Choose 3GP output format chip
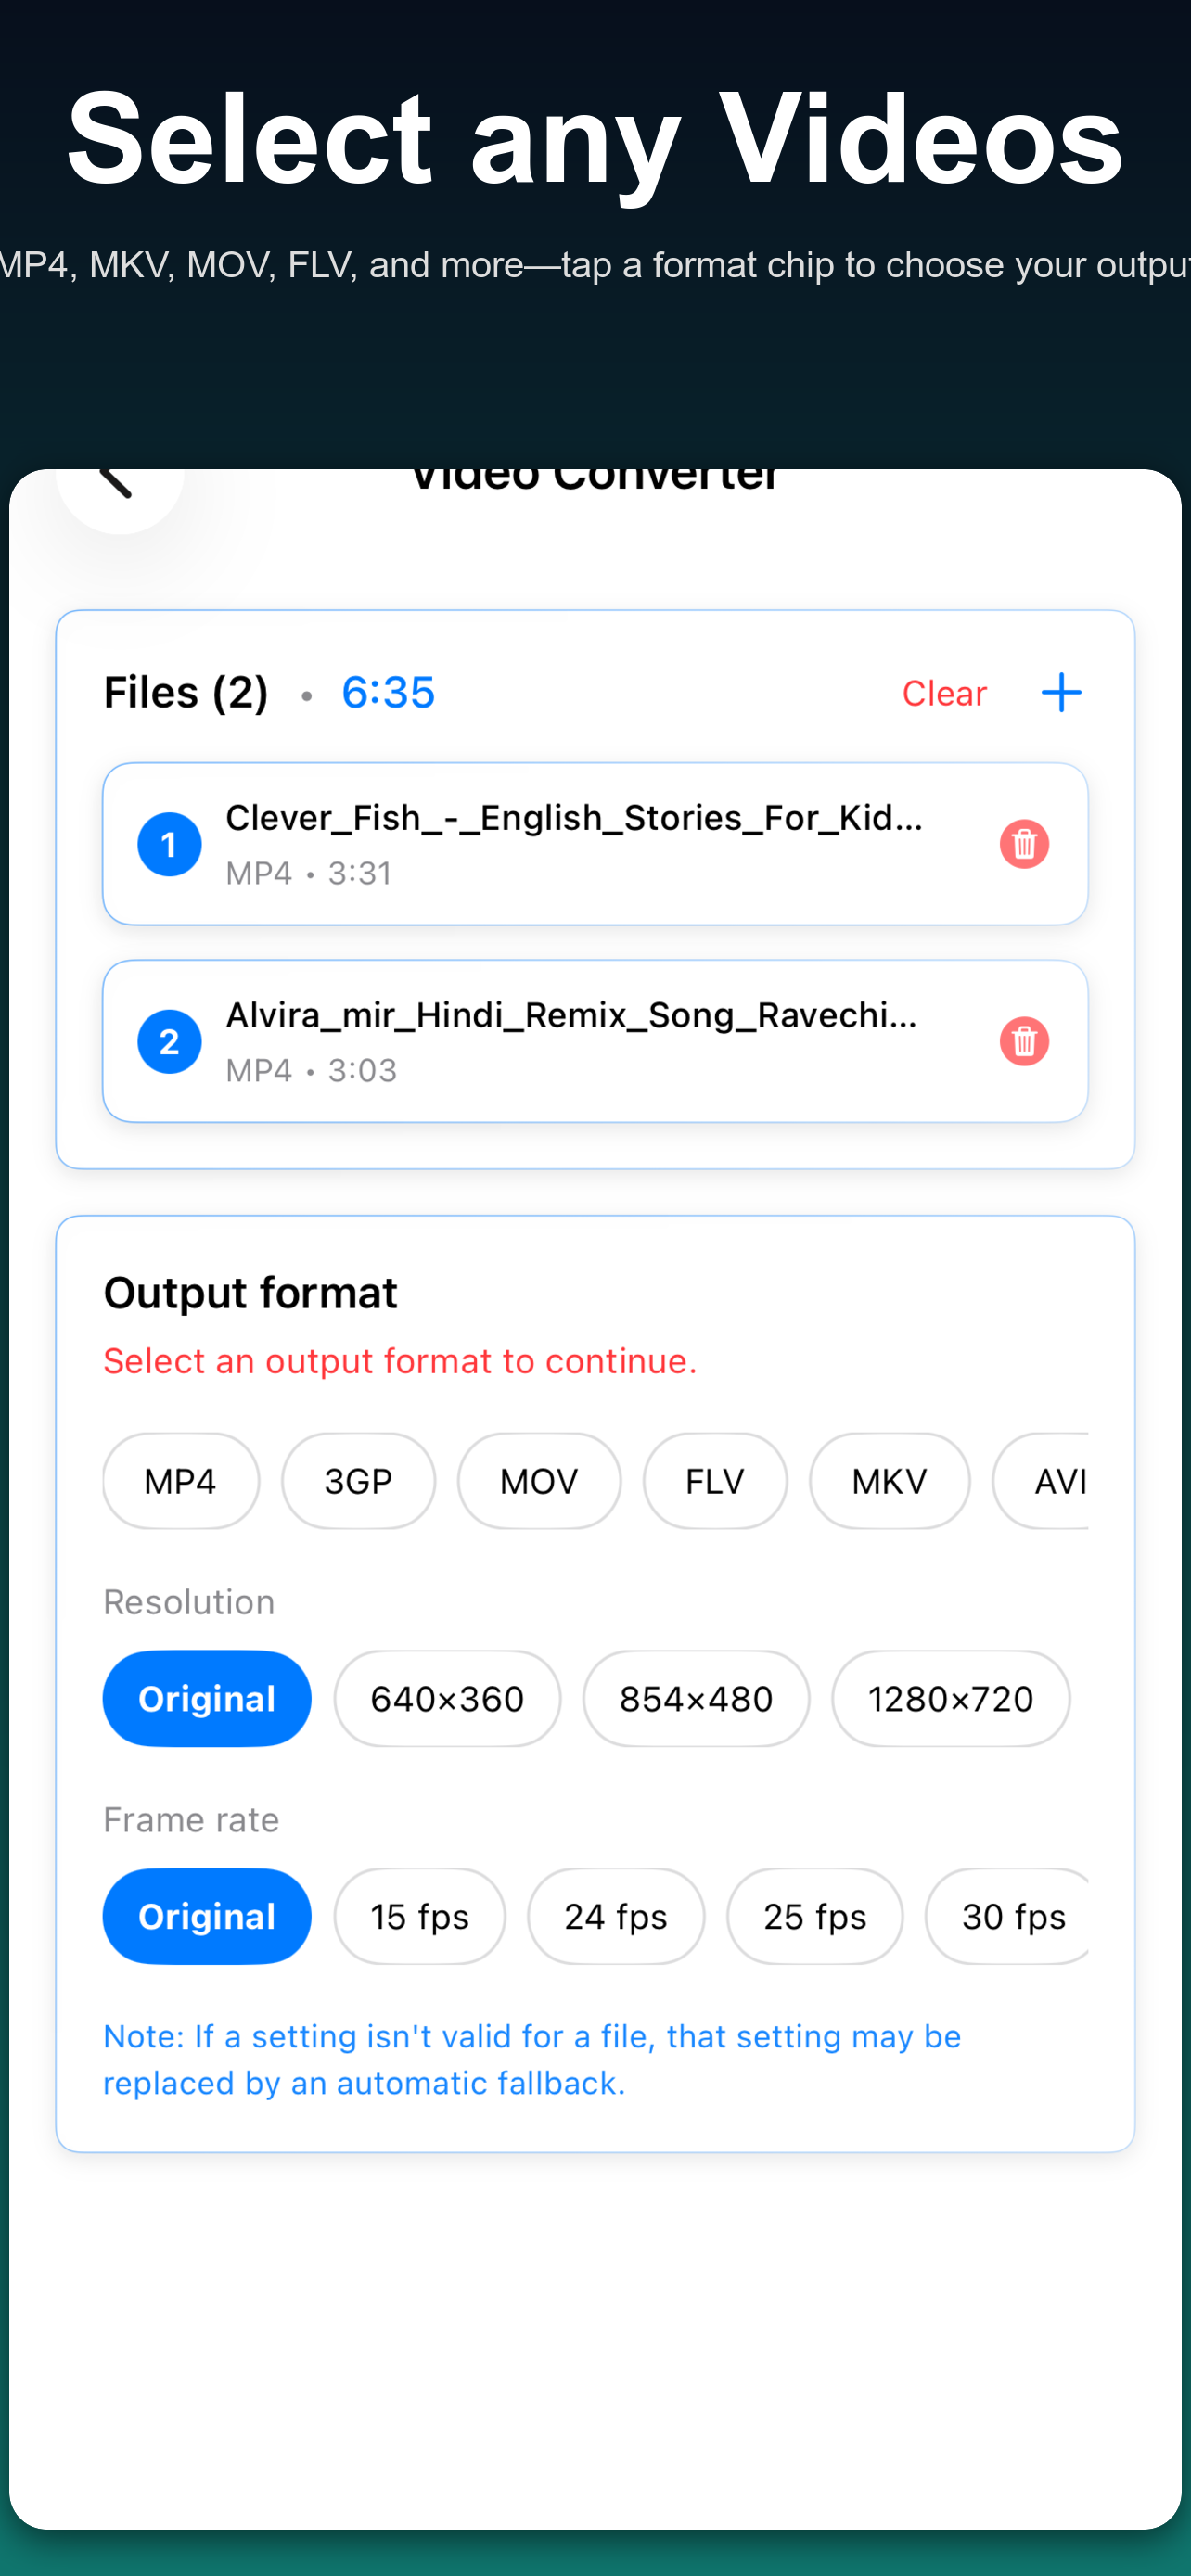Viewport: 1191px width, 2576px height. pyautogui.click(x=358, y=1481)
